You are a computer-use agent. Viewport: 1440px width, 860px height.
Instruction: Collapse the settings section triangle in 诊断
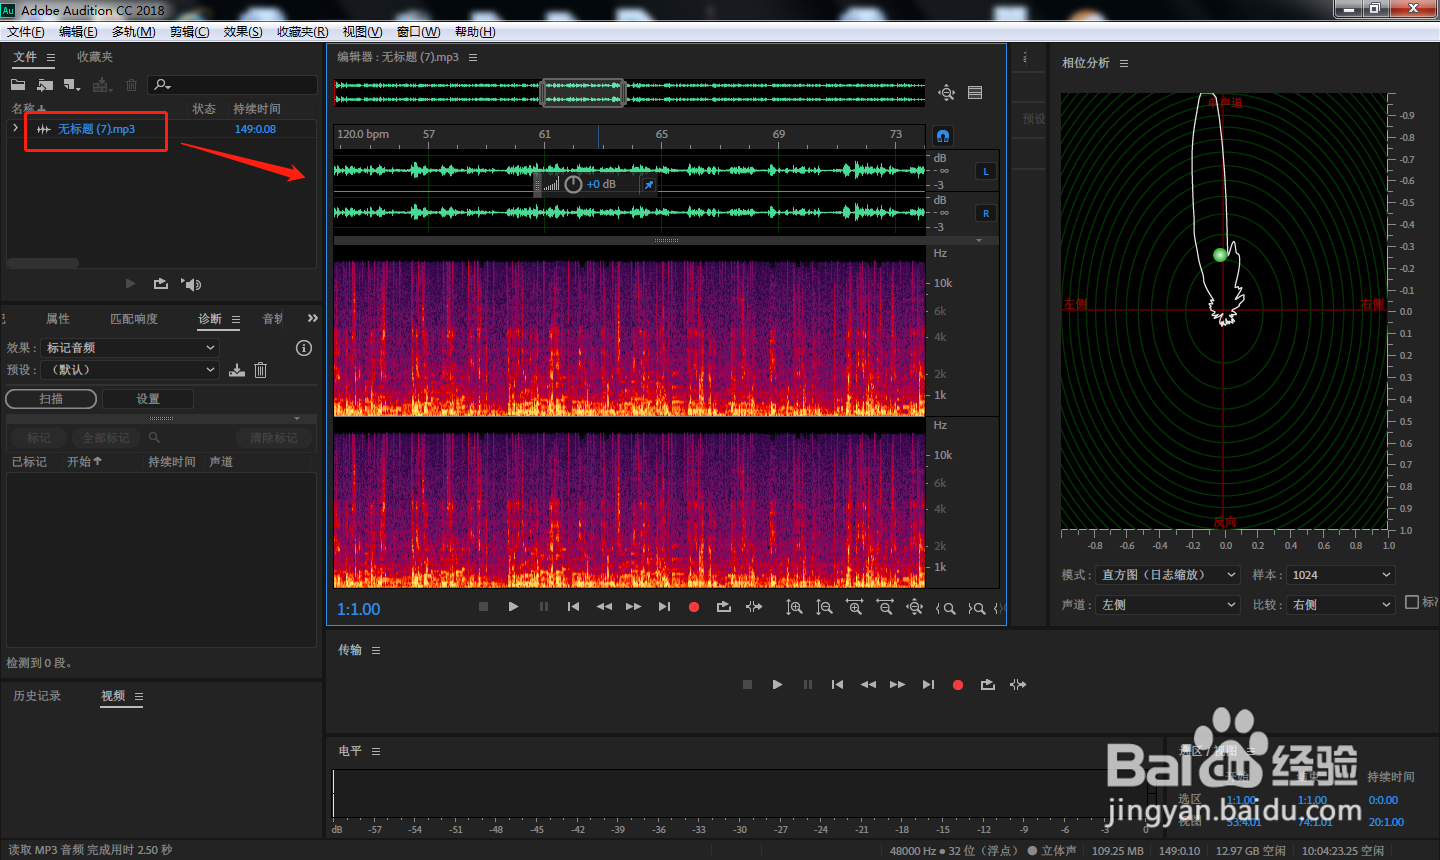click(297, 418)
